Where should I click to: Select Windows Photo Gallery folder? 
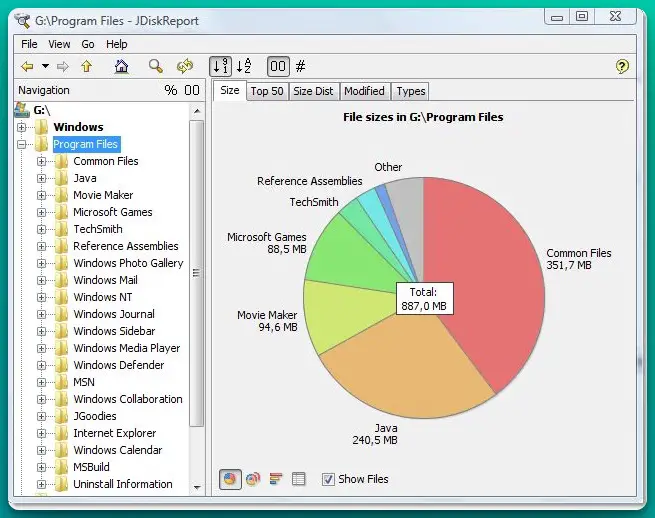128,263
